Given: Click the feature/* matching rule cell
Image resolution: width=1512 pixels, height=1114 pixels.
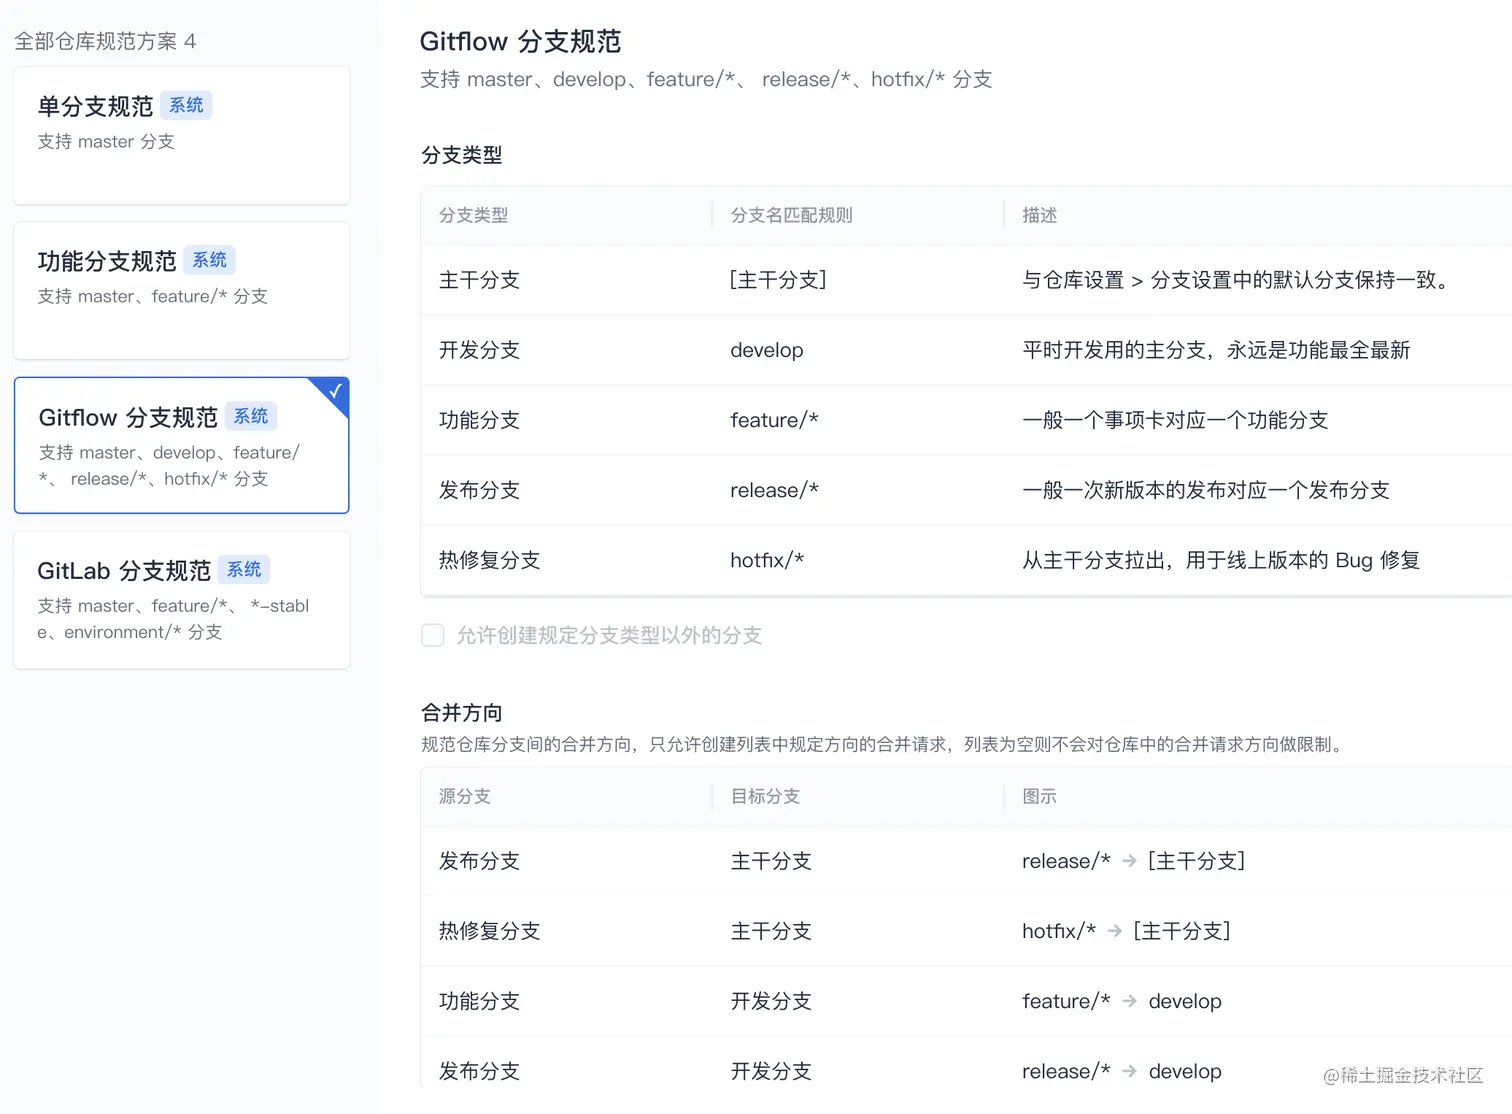Looking at the screenshot, I should click(x=774, y=420).
